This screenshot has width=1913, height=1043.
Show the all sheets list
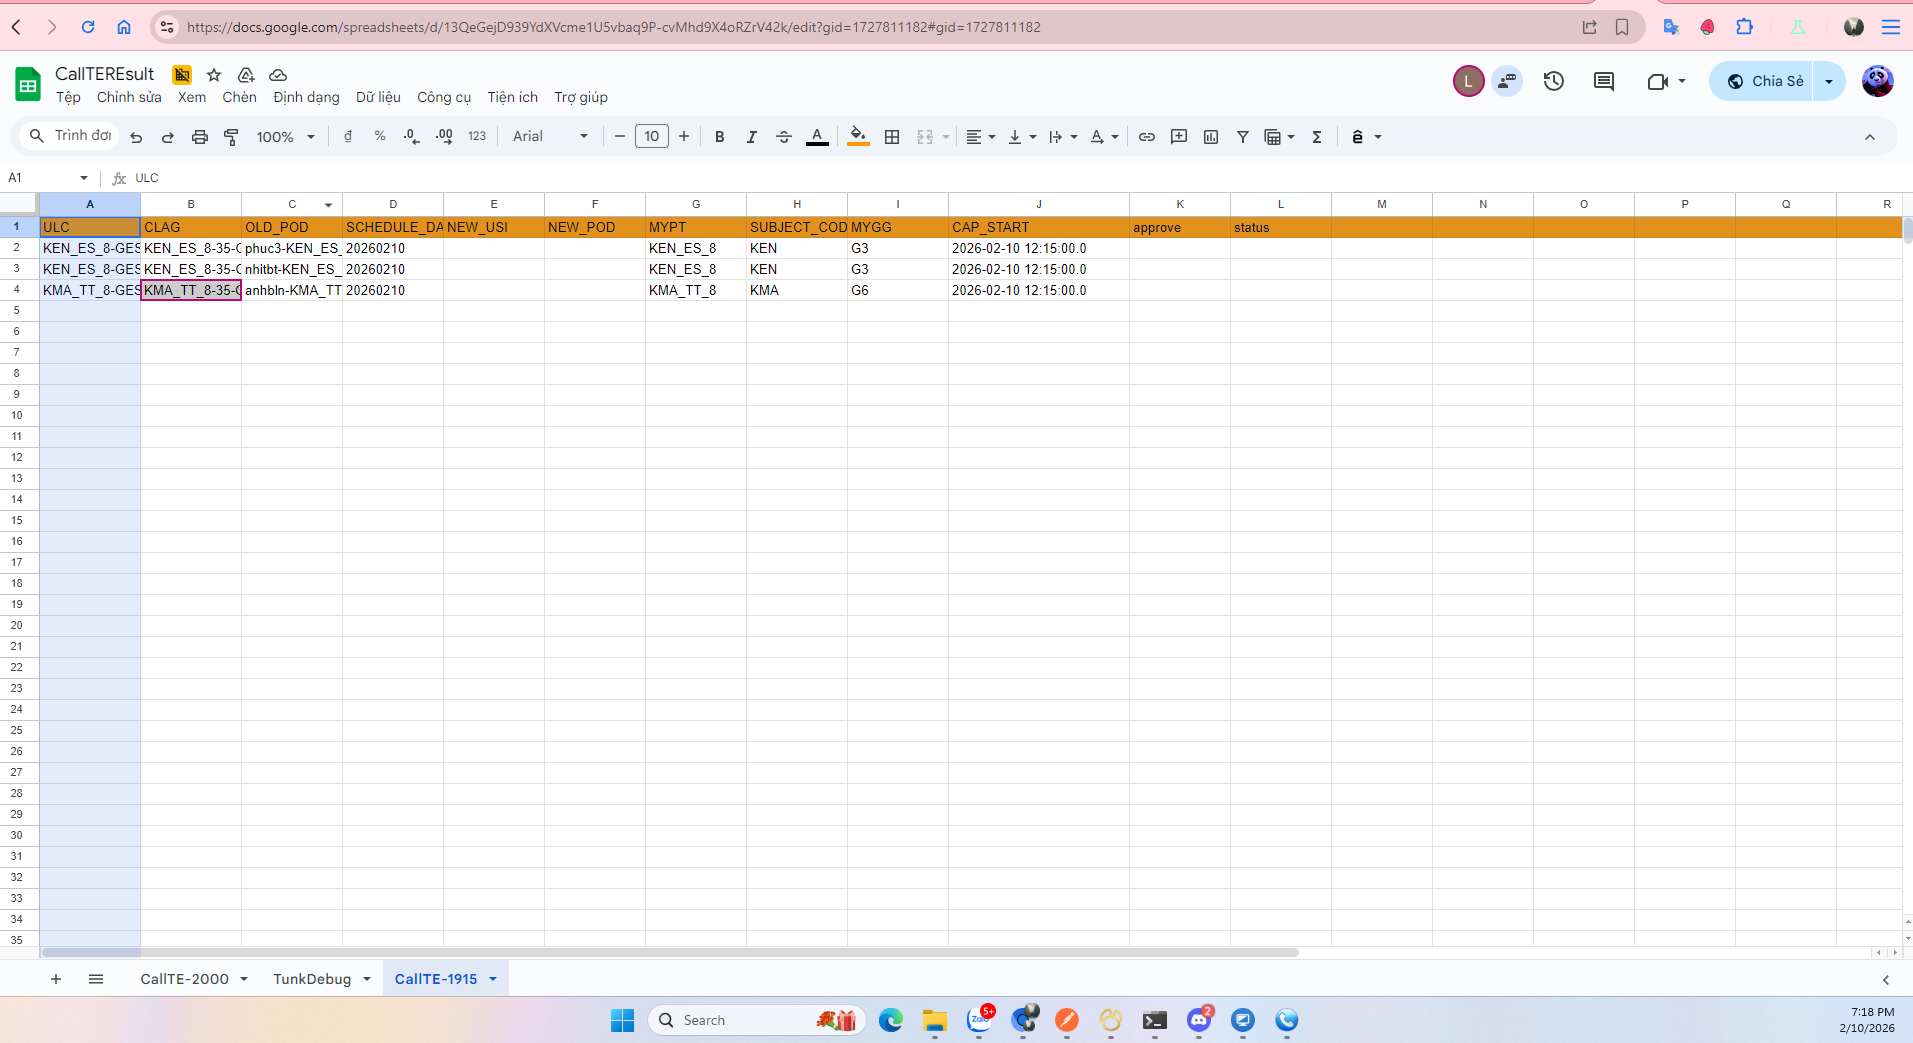pyautogui.click(x=96, y=979)
